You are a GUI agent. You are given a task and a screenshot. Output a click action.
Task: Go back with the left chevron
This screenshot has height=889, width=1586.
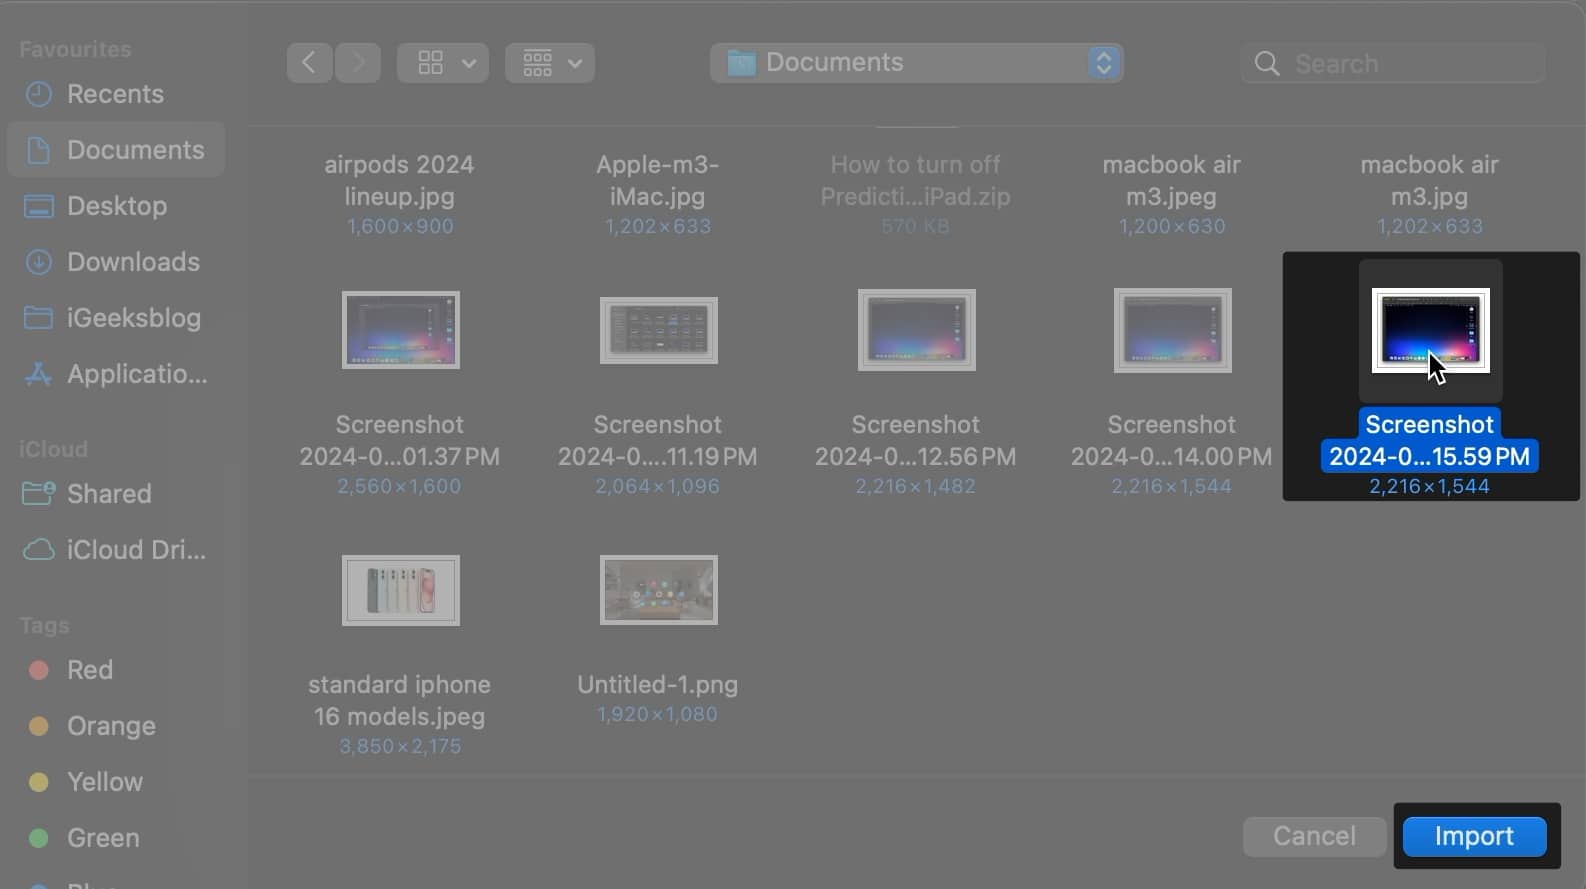tap(309, 63)
